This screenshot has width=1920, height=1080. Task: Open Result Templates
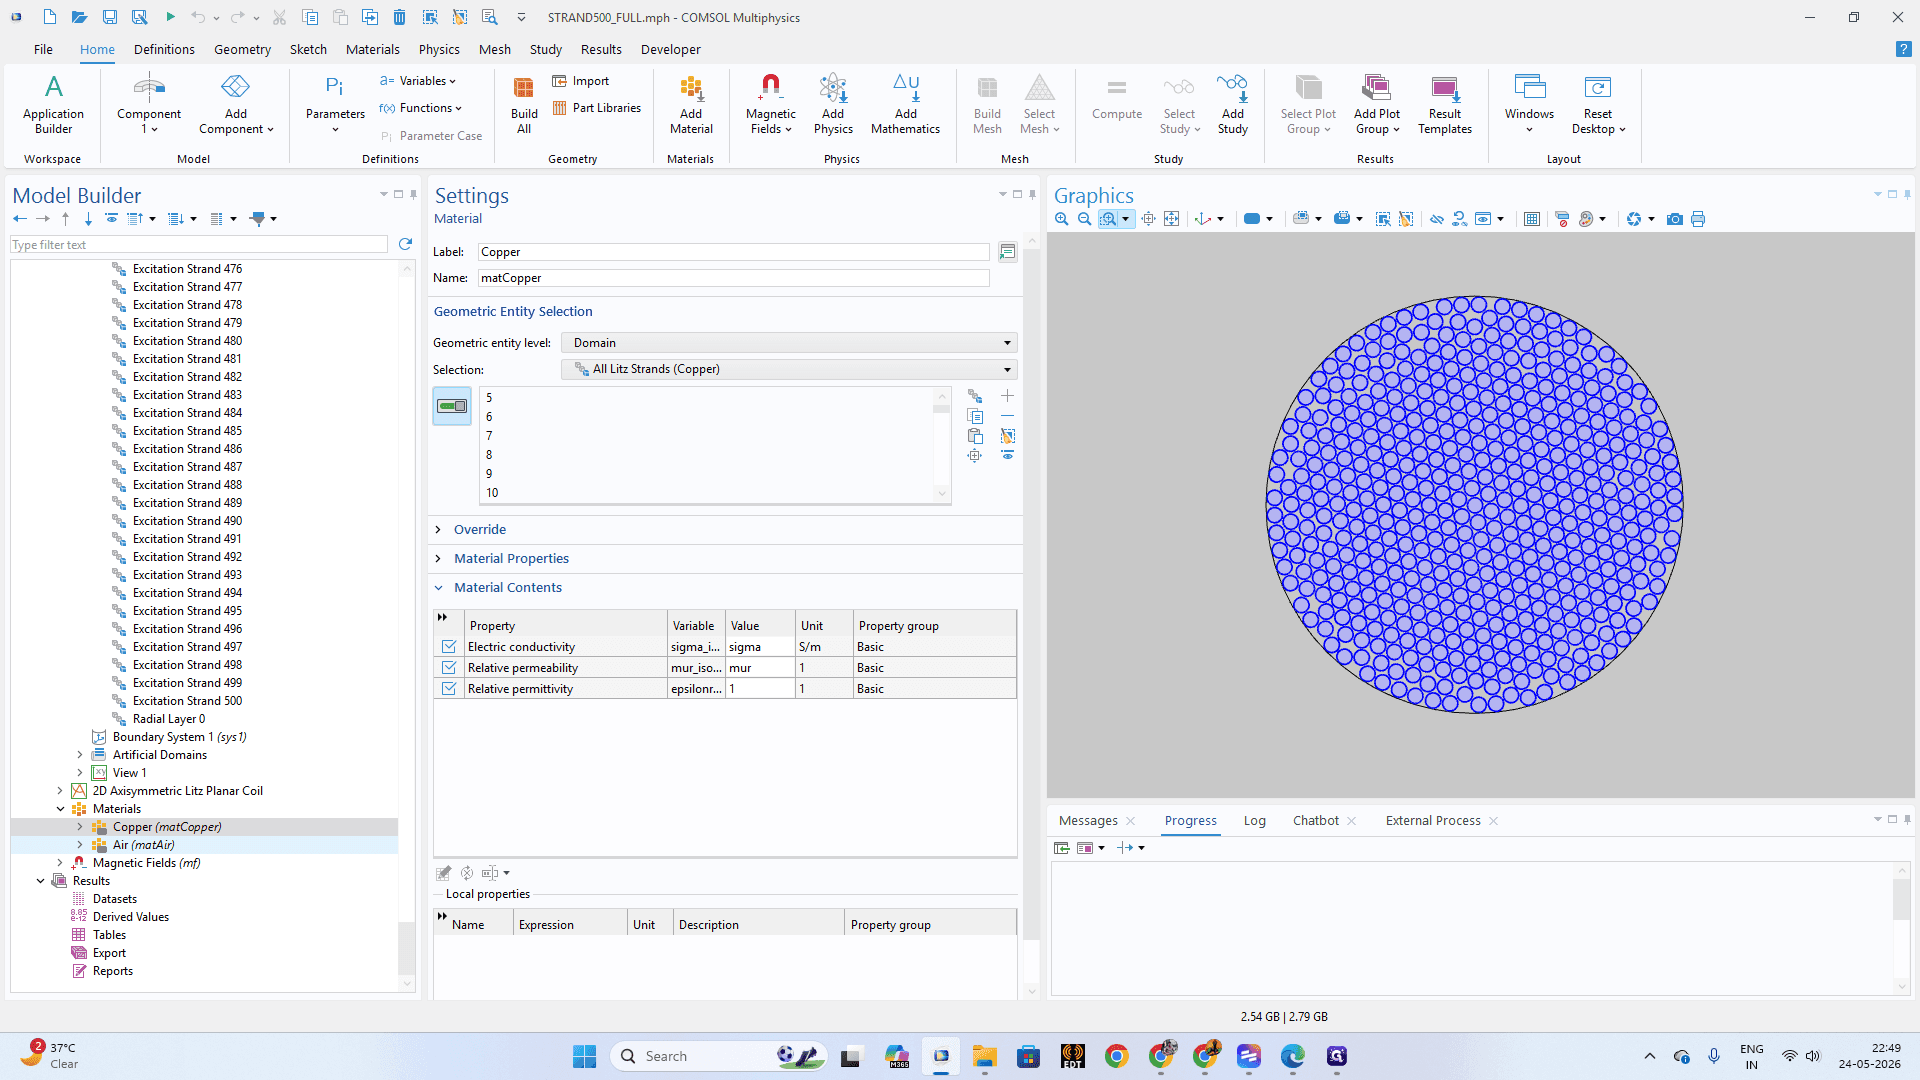pos(1445,104)
